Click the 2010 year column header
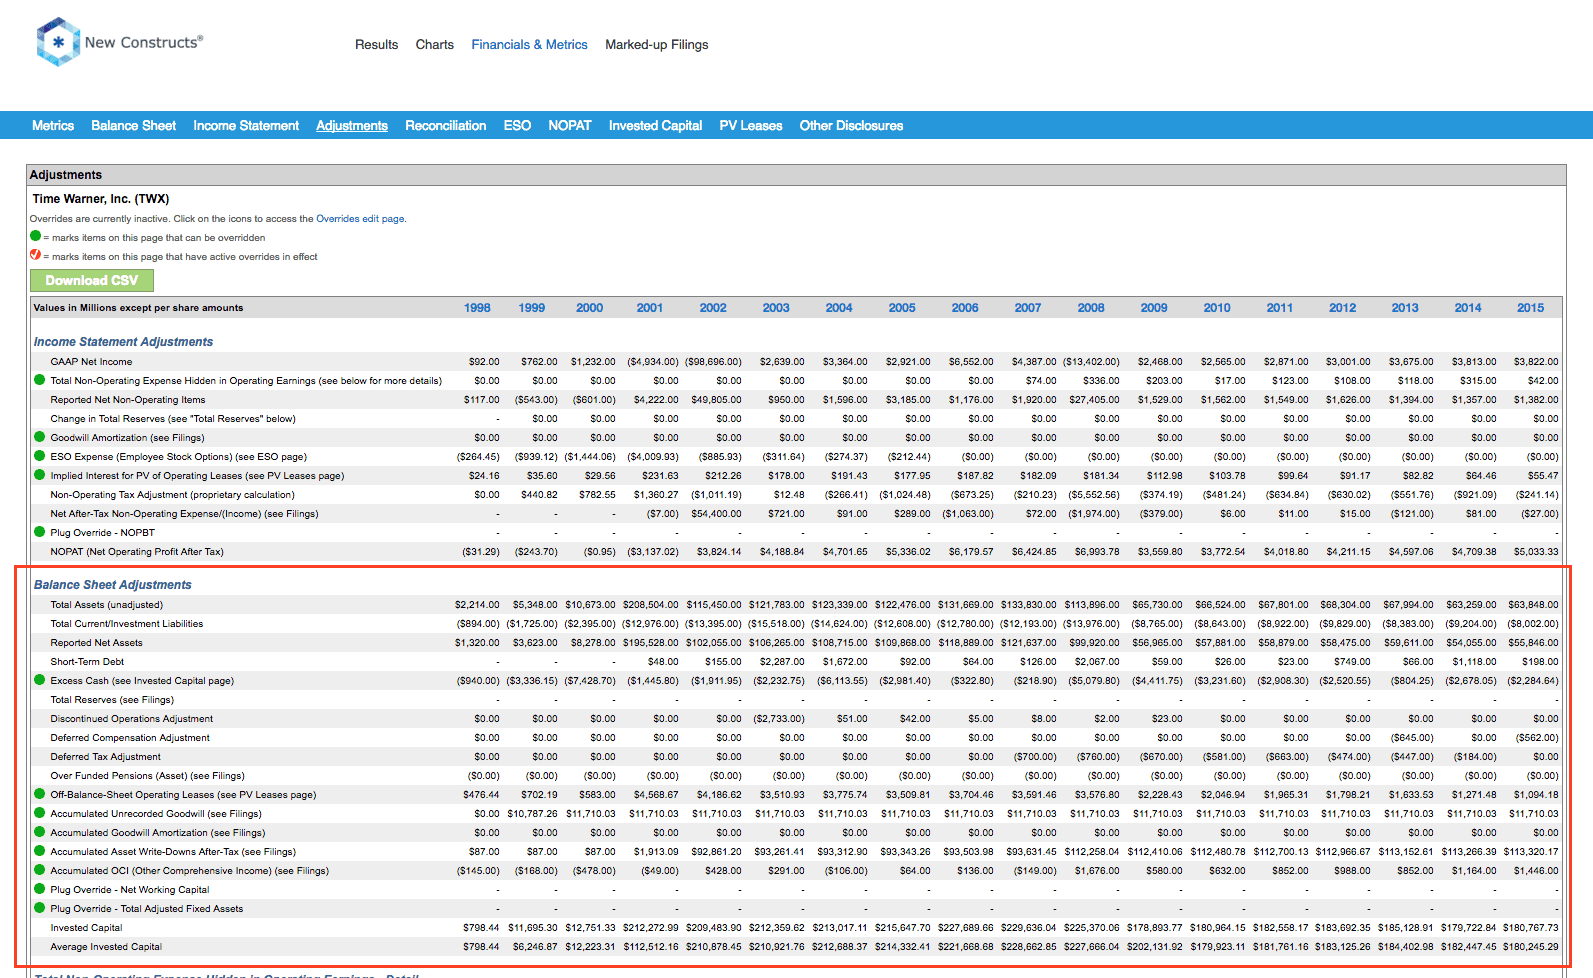This screenshot has height=978, width=1593. pyautogui.click(x=1217, y=308)
